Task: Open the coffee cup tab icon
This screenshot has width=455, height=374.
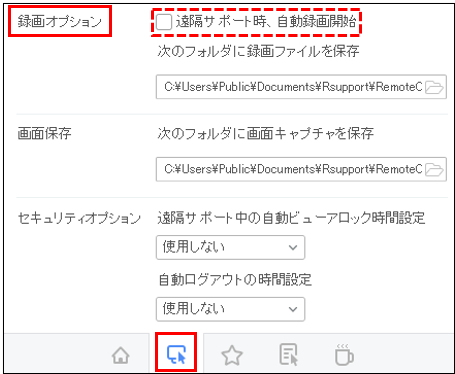Action: [x=344, y=355]
